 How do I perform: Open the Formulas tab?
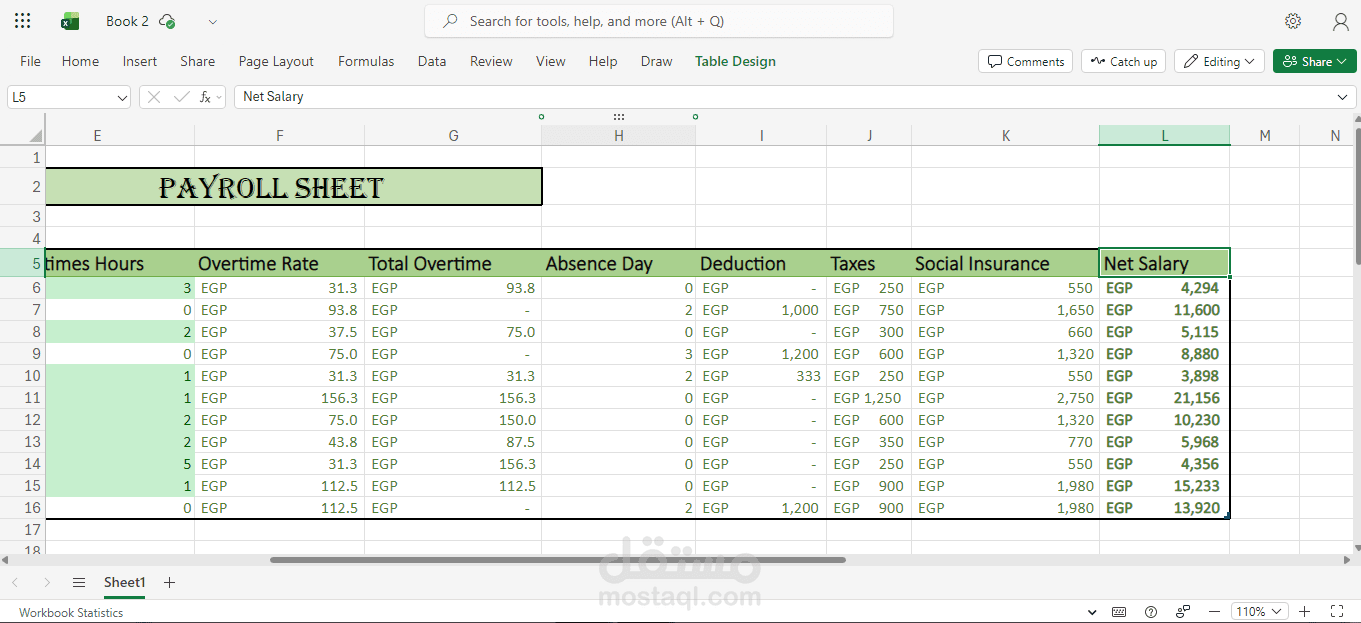tap(366, 61)
